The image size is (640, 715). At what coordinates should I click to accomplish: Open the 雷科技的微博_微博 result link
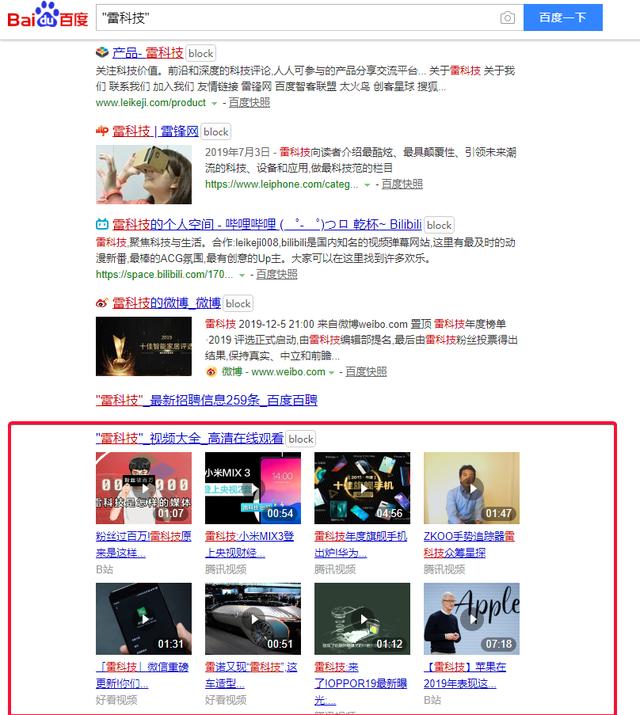(166, 303)
